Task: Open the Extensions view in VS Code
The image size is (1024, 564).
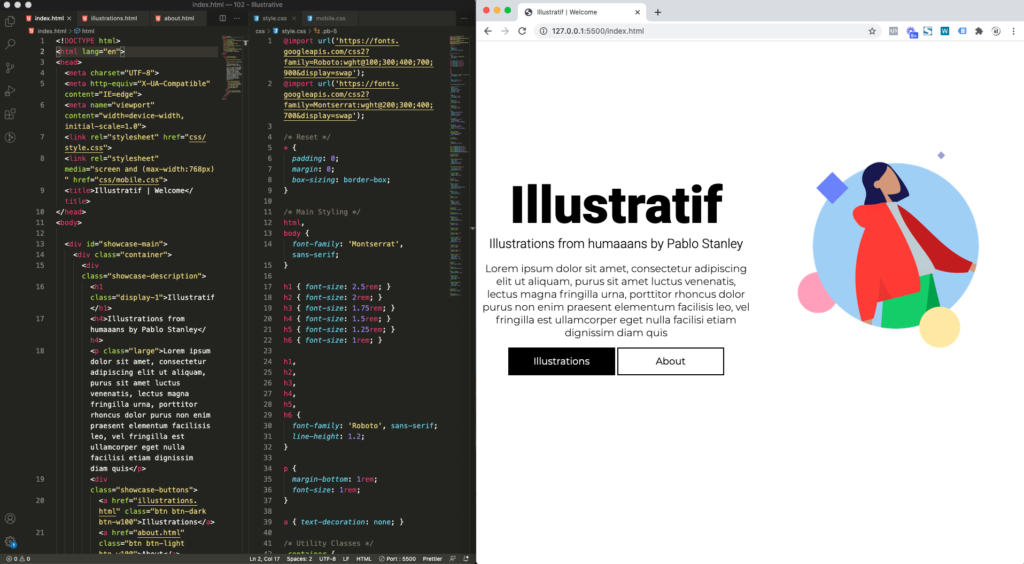Action: [x=10, y=114]
